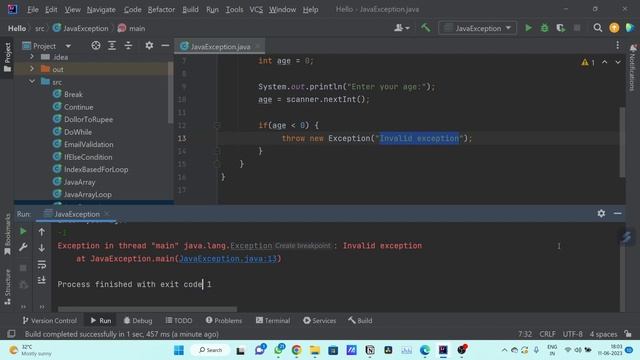Open run configuration wrench icon
Image resolution: width=640 pixels, height=360 pixels.
point(23,247)
